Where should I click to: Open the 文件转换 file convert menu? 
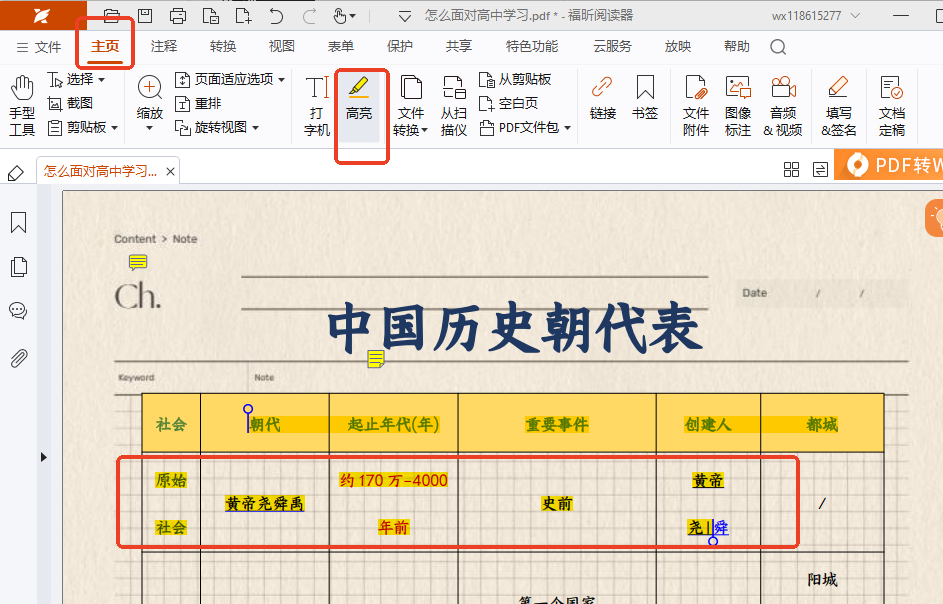(411, 106)
